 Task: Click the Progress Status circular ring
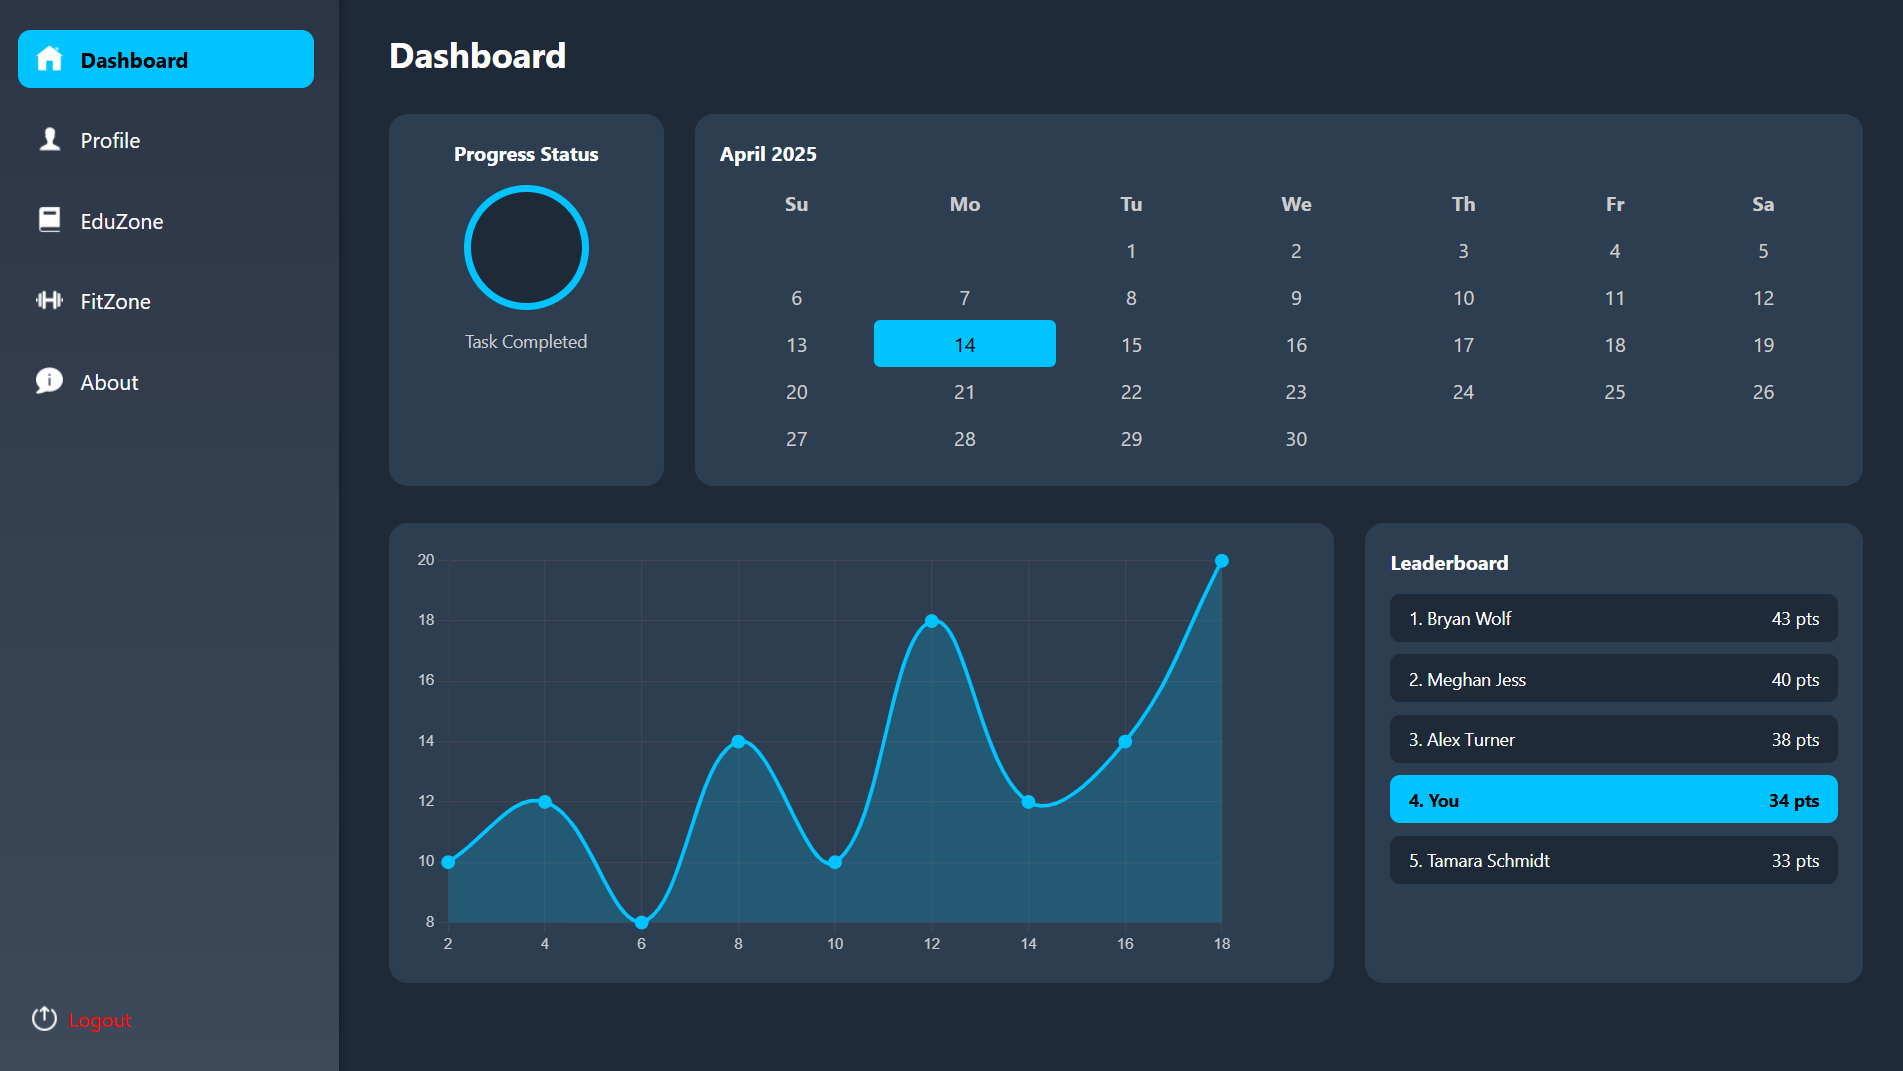tap(526, 247)
